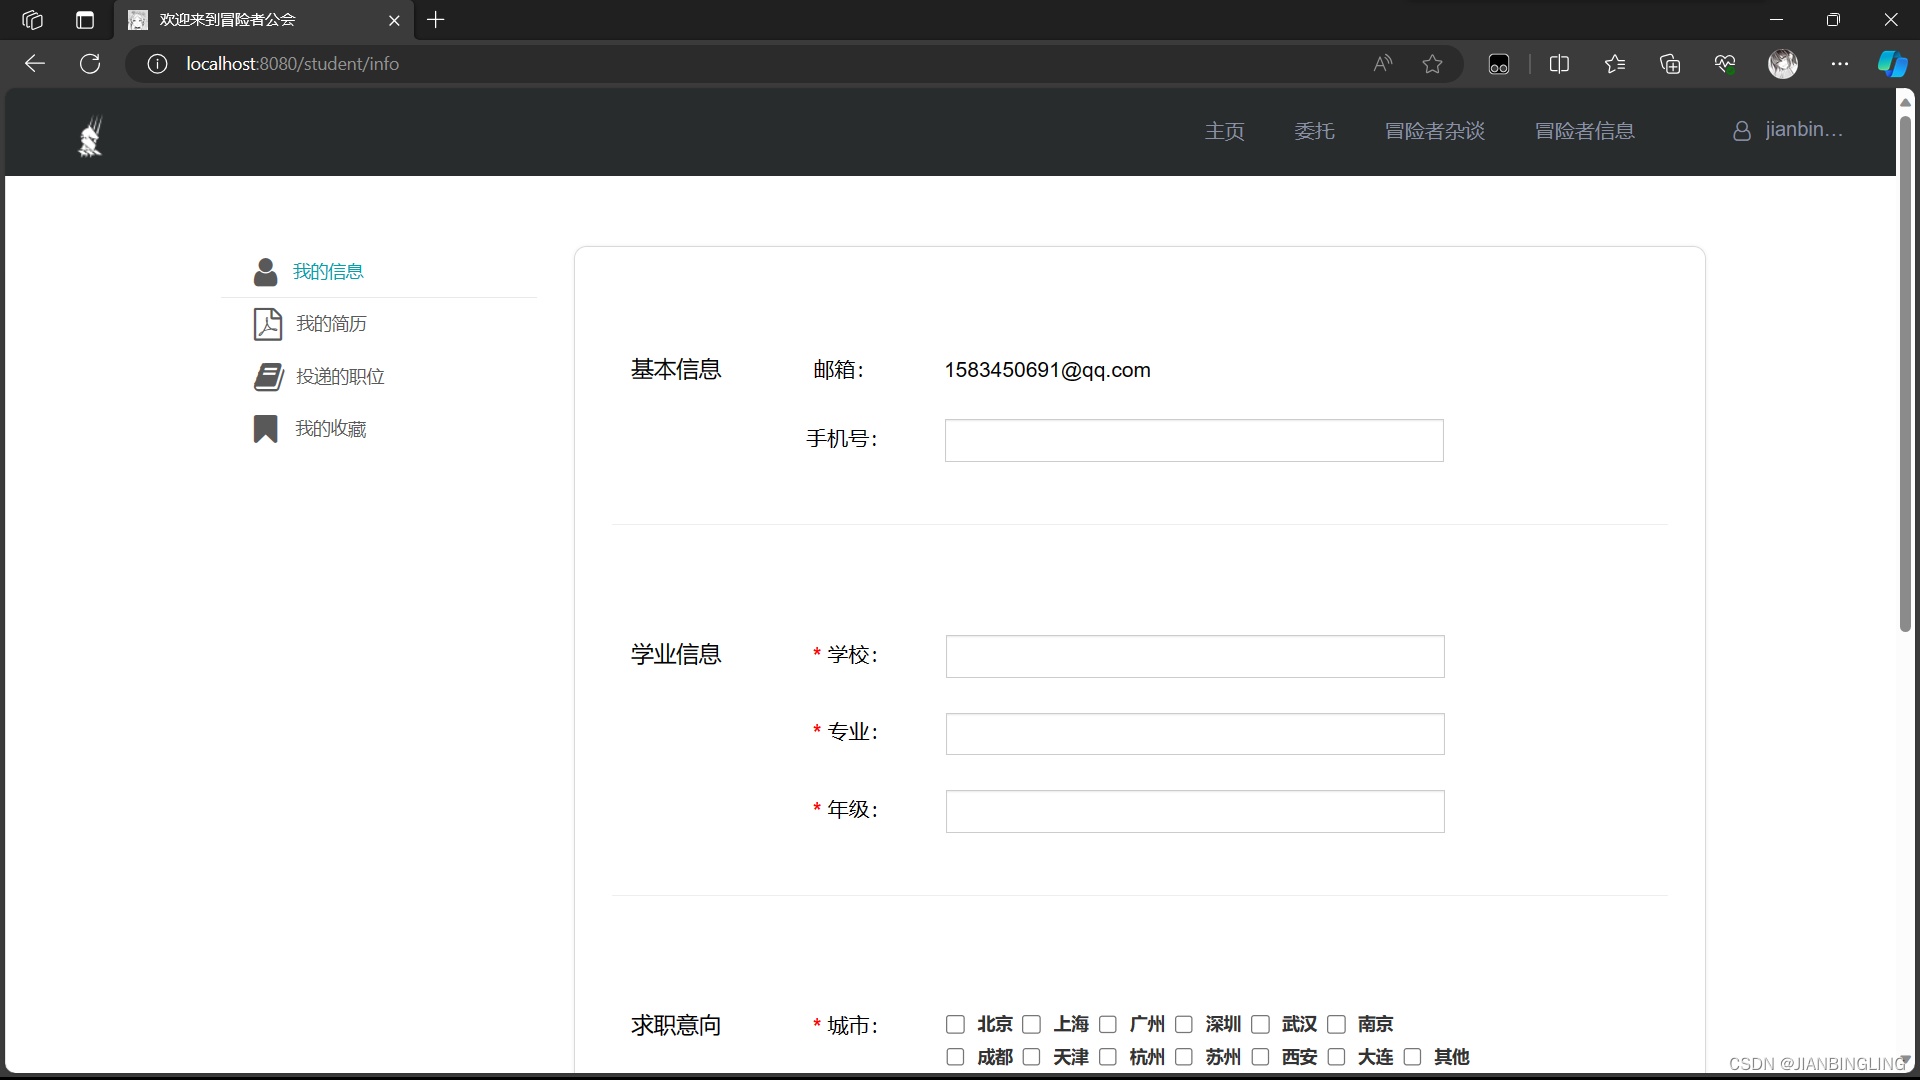Click the 投递的职位 book icon
1920x1080 pixels.
(268, 377)
